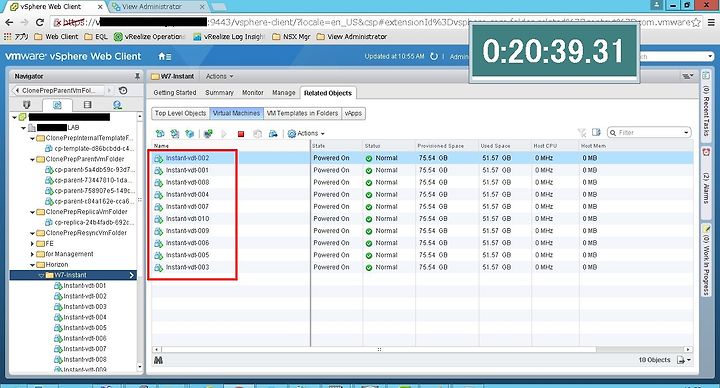Click the grayed icon beside the red stop

pos(257,134)
